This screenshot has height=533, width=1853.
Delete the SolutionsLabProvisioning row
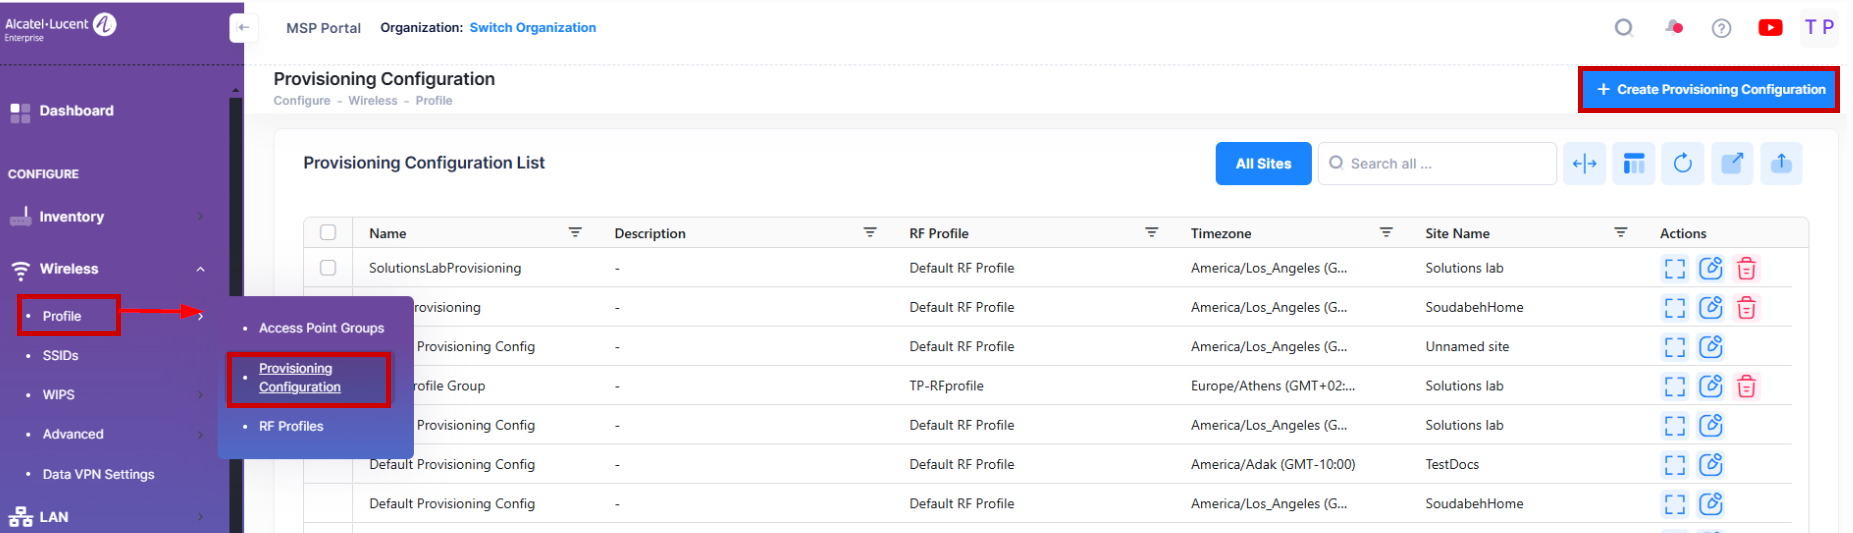(x=1746, y=268)
